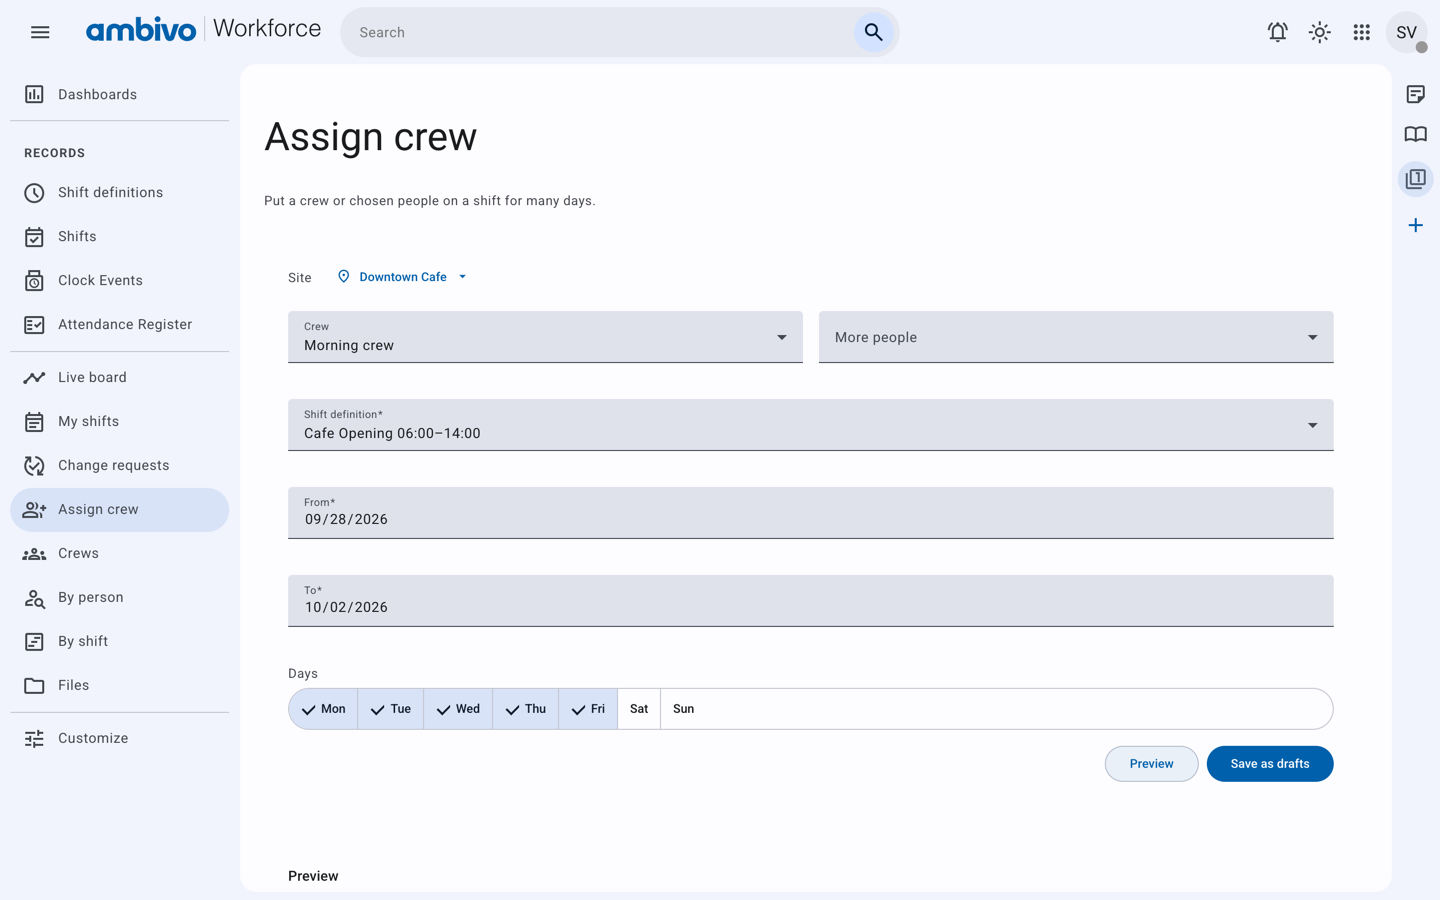The height and width of the screenshot is (900, 1440).
Task: Click the My shifts calendar icon
Action: pyautogui.click(x=34, y=421)
